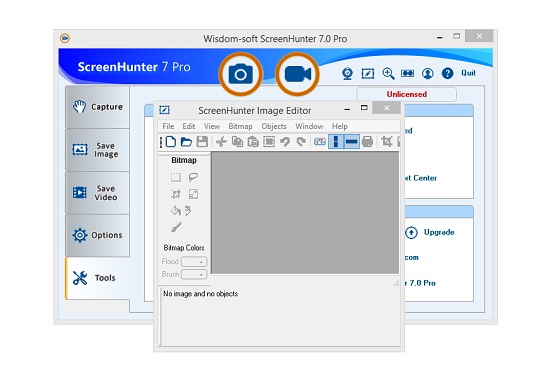Expand the Brush color dropdown
550x390 pixels.
(x=194, y=274)
